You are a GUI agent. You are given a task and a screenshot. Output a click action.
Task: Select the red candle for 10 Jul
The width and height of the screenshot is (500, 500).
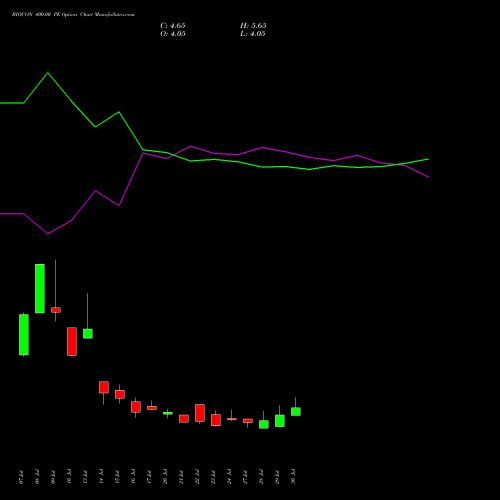(72, 341)
